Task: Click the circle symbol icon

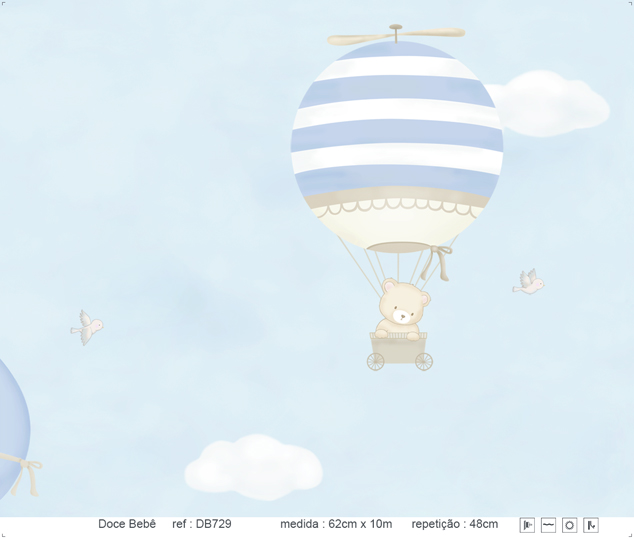Action: tap(569, 525)
